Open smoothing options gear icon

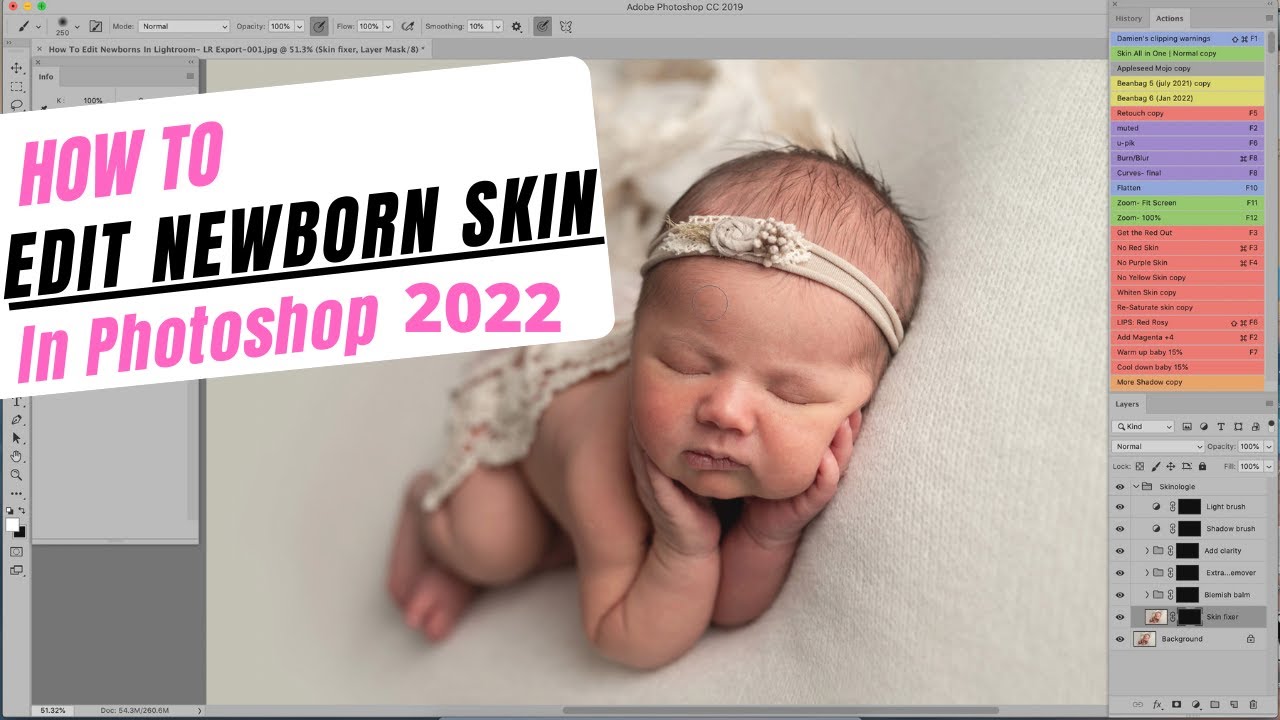(x=516, y=26)
